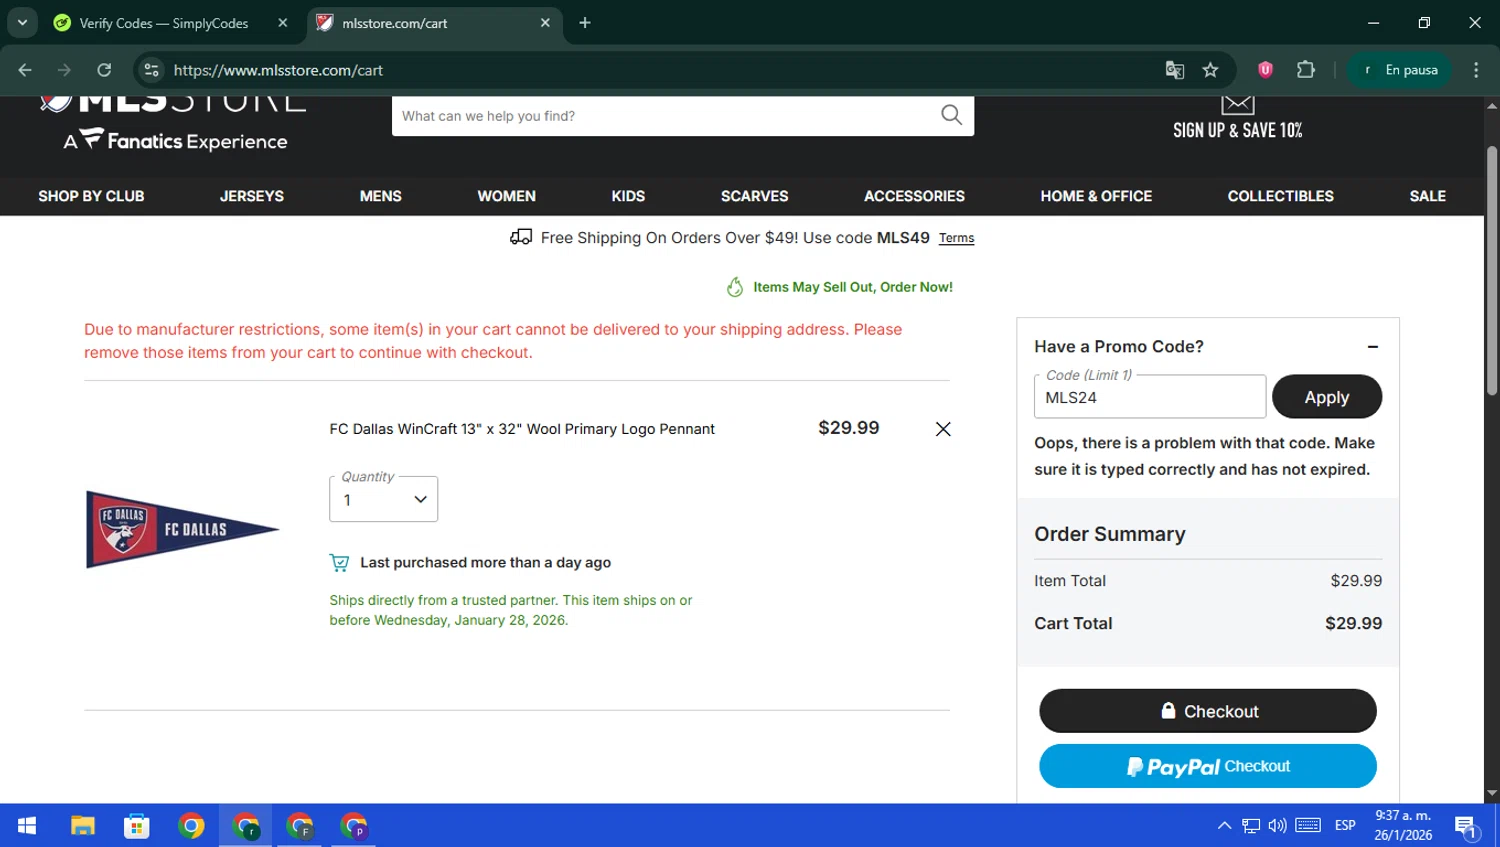Image resolution: width=1500 pixels, height=847 pixels.
Task: Open the Mens menu
Action: pyautogui.click(x=381, y=196)
